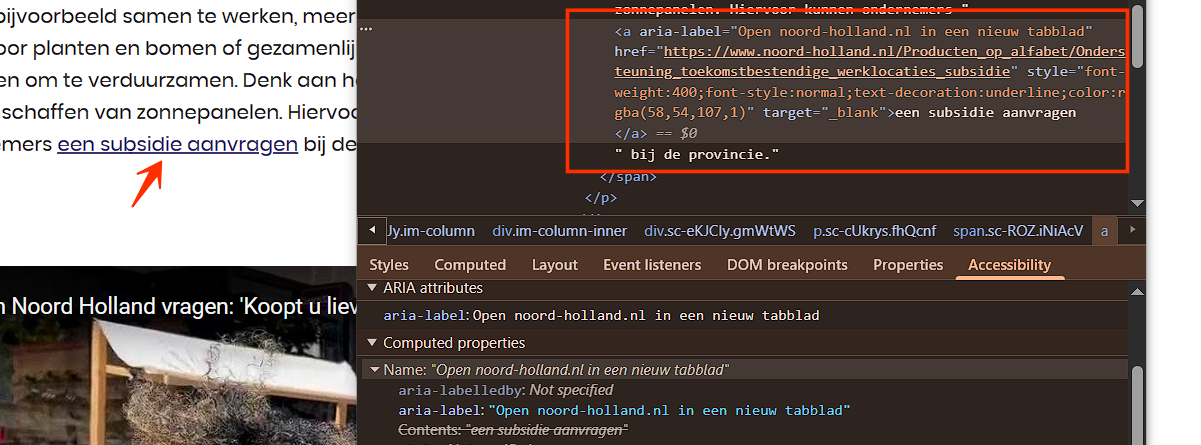Click the Accessibility pane vertical scrollbar
The width and height of the screenshot is (1201, 445).
pyautogui.click(x=1137, y=400)
